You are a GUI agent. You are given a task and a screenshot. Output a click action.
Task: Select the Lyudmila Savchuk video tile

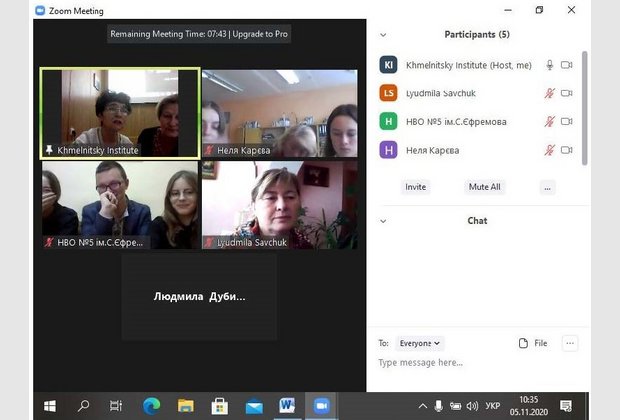280,205
